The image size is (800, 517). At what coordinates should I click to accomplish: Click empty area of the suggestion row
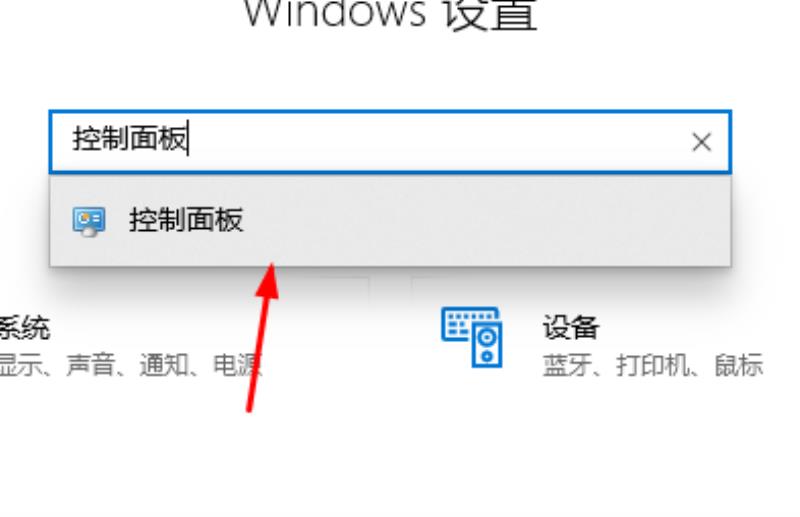click(485, 220)
